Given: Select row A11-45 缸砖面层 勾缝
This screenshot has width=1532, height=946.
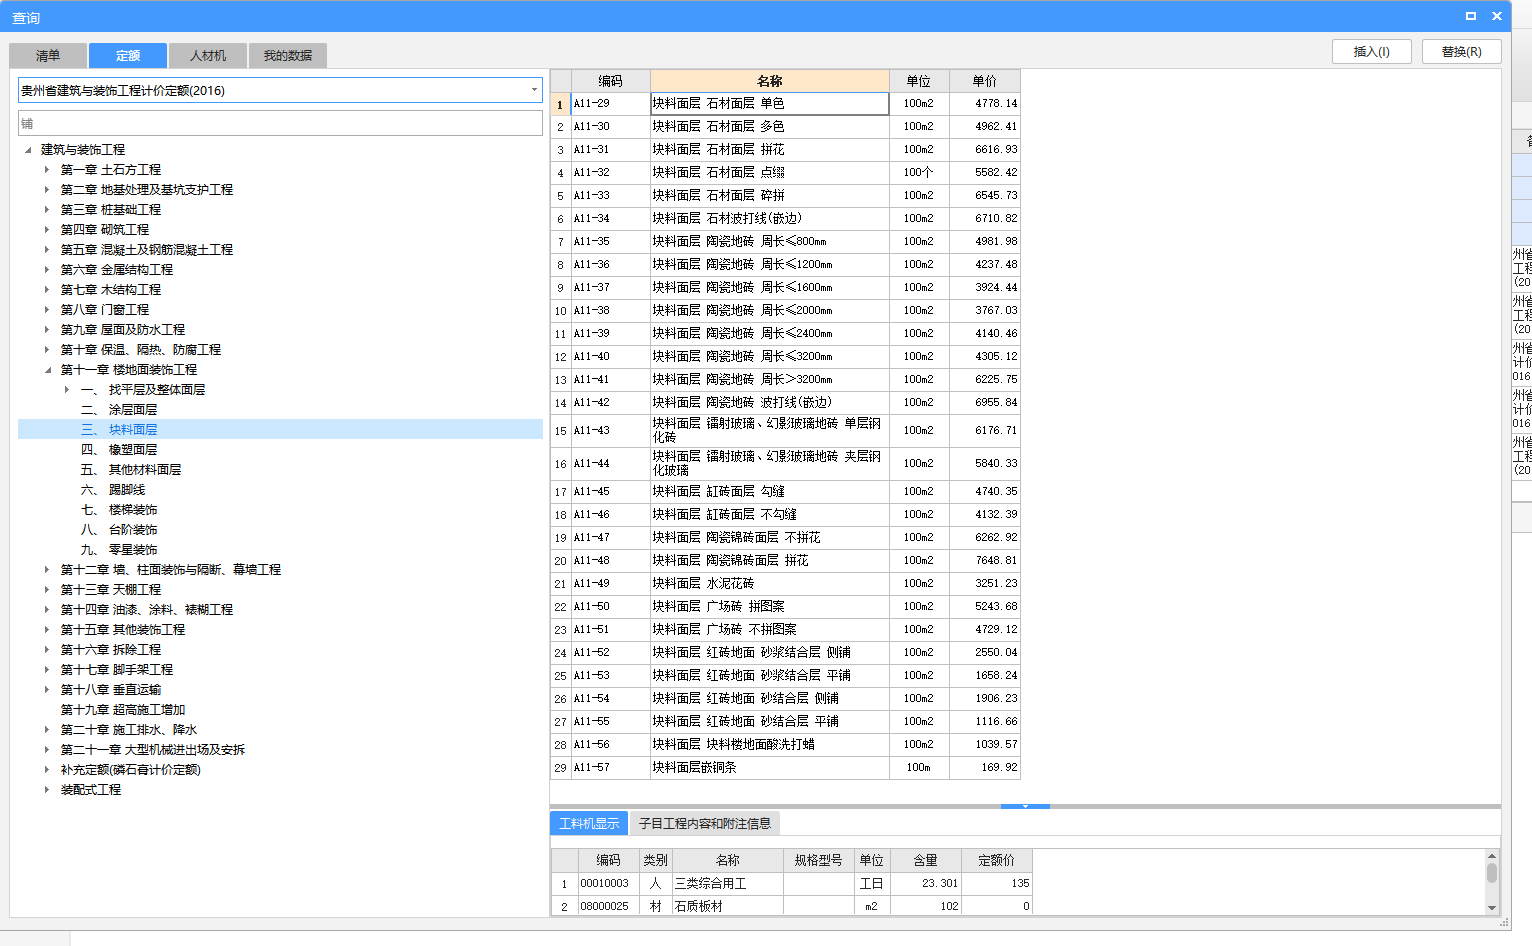Looking at the screenshot, I should click(x=785, y=492).
